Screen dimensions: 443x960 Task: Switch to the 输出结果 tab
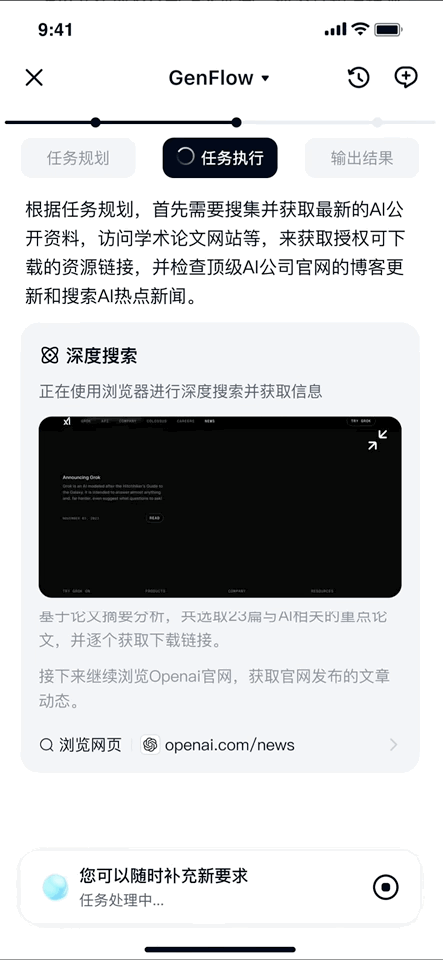pos(362,158)
